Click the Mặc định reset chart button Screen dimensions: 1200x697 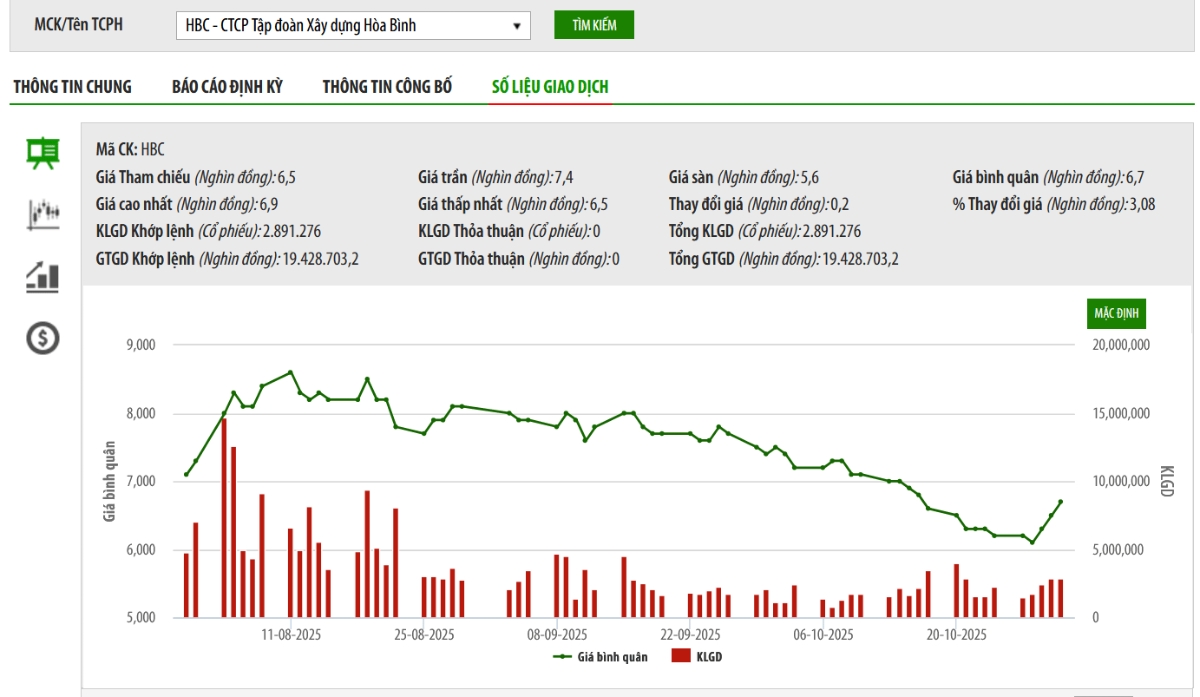coord(1117,314)
